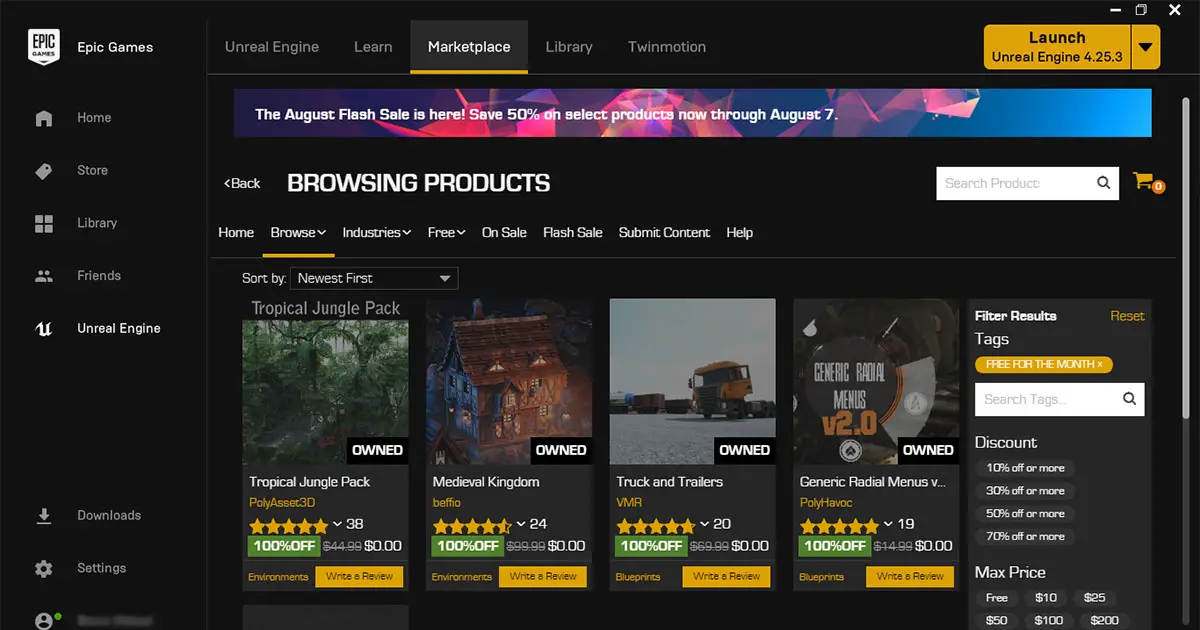Select the $25 max price filter
The height and width of the screenshot is (630, 1200).
tap(1095, 598)
